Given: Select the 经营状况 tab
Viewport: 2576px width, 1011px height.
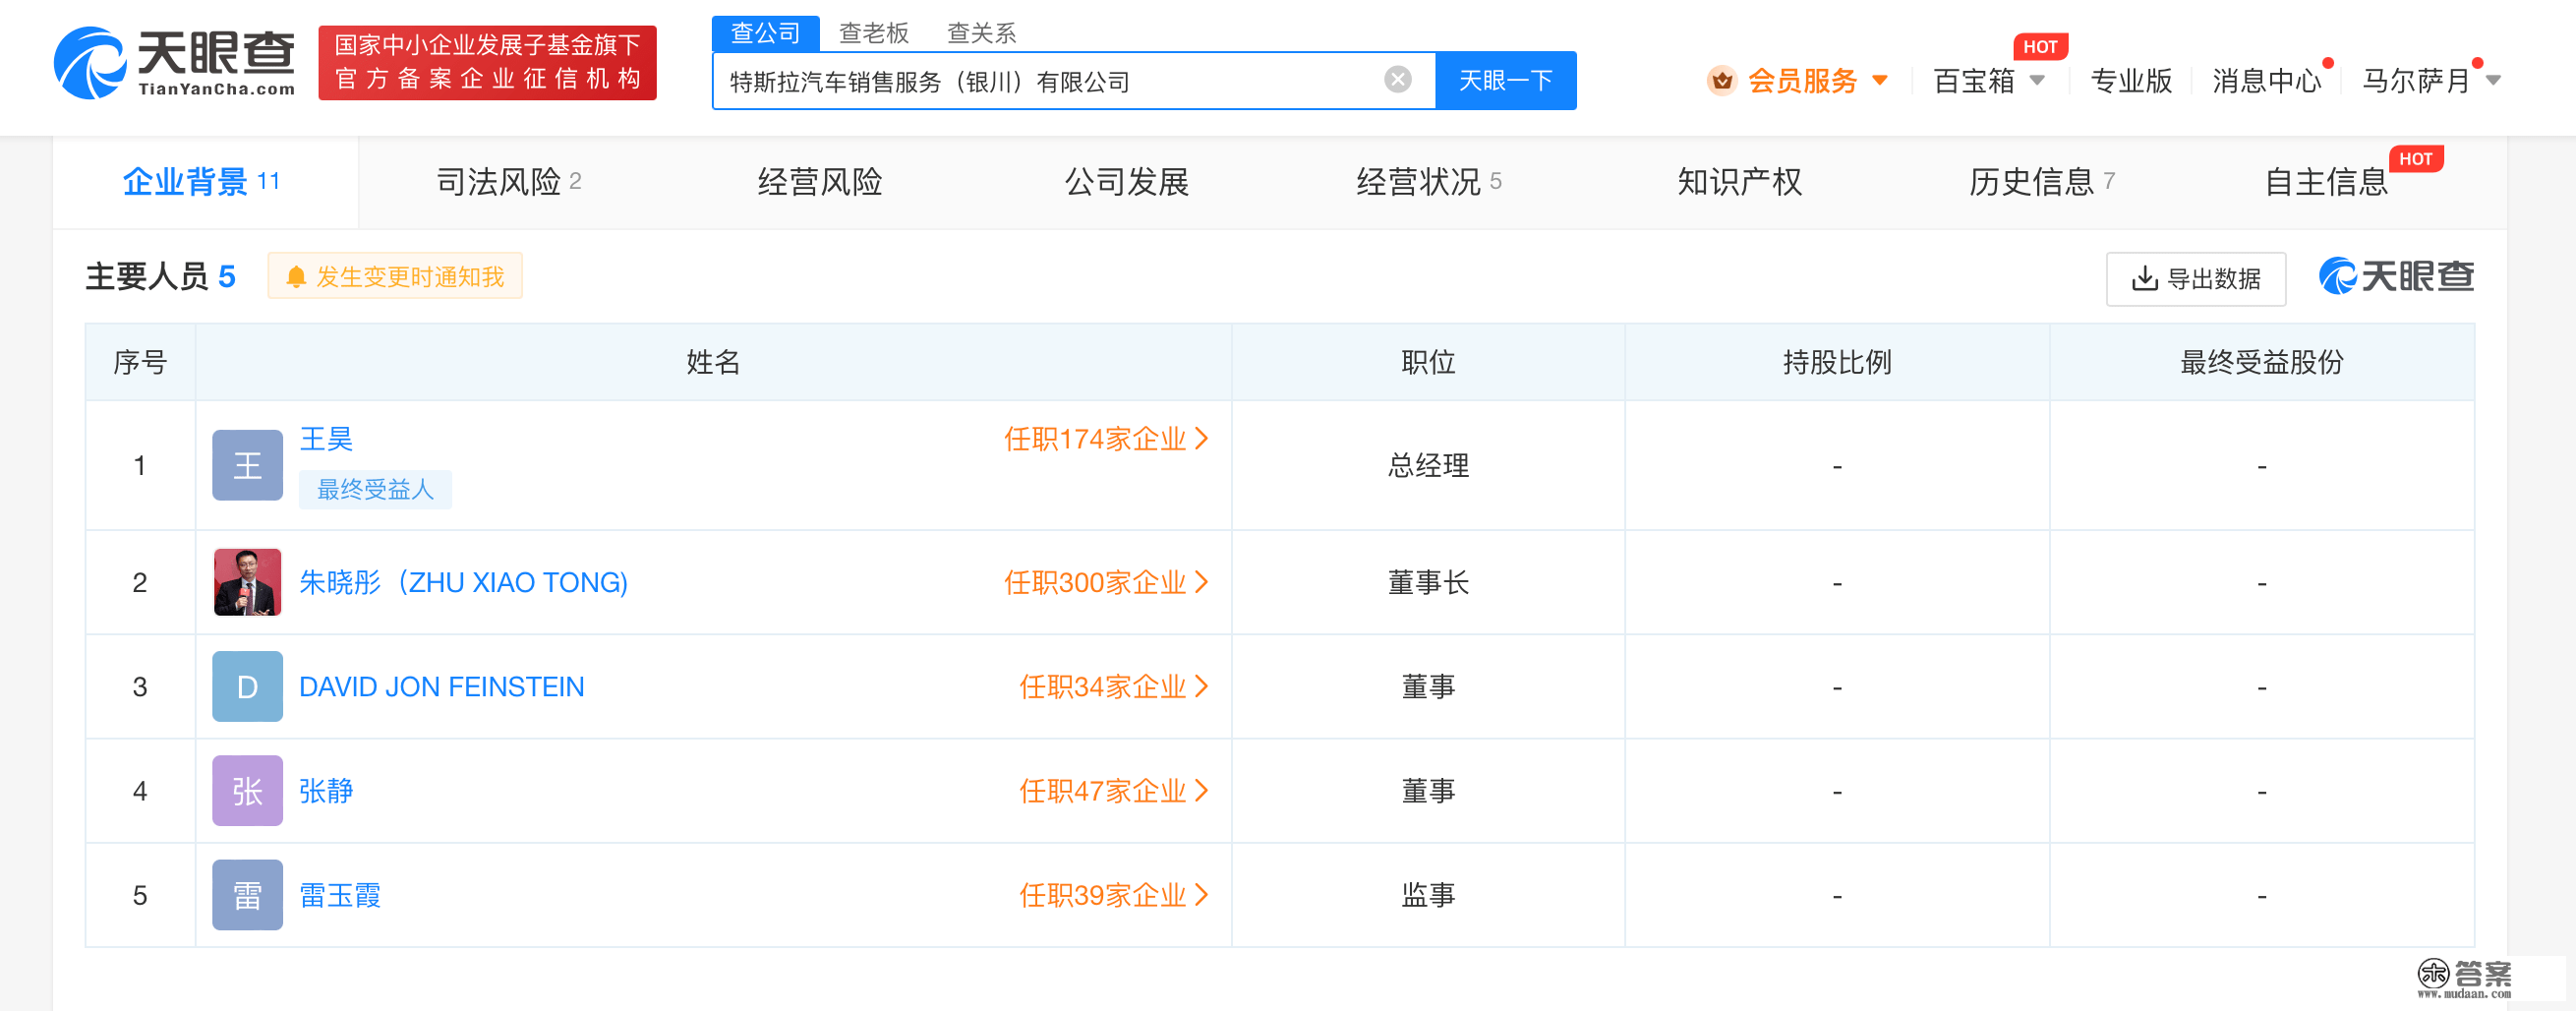Looking at the screenshot, I should click(x=1428, y=182).
